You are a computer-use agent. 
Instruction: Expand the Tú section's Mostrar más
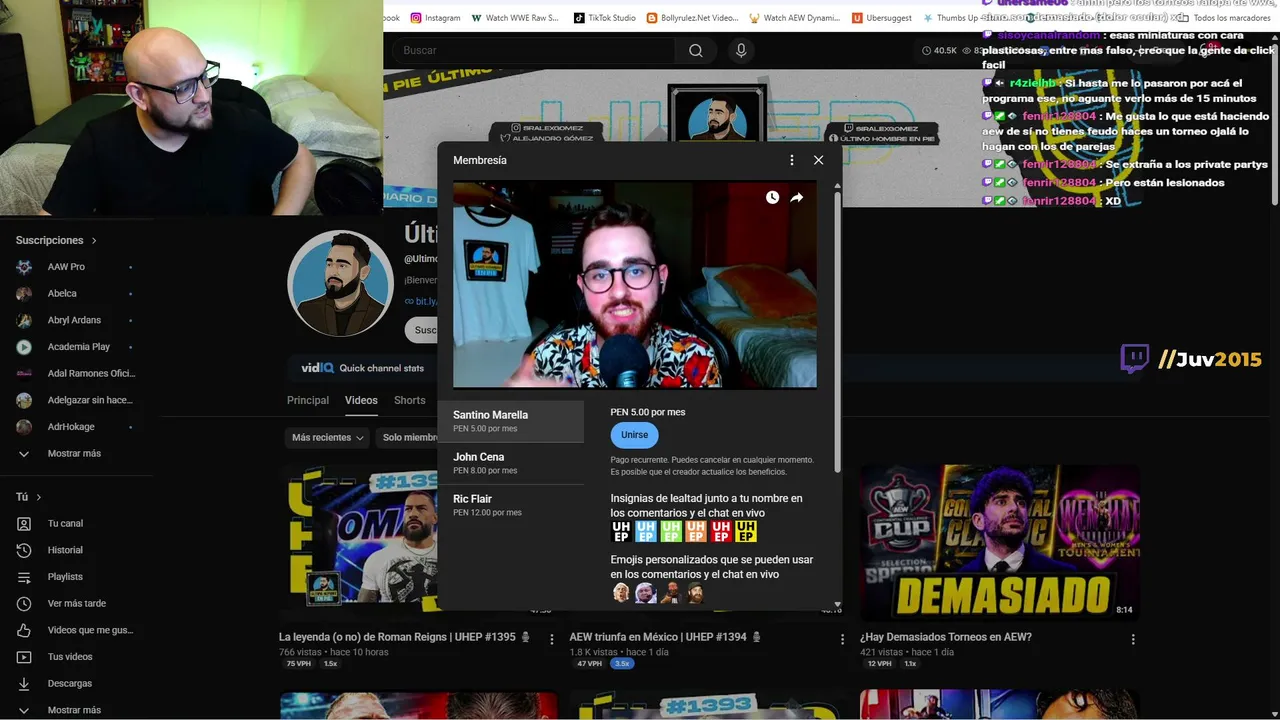point(74,710)
